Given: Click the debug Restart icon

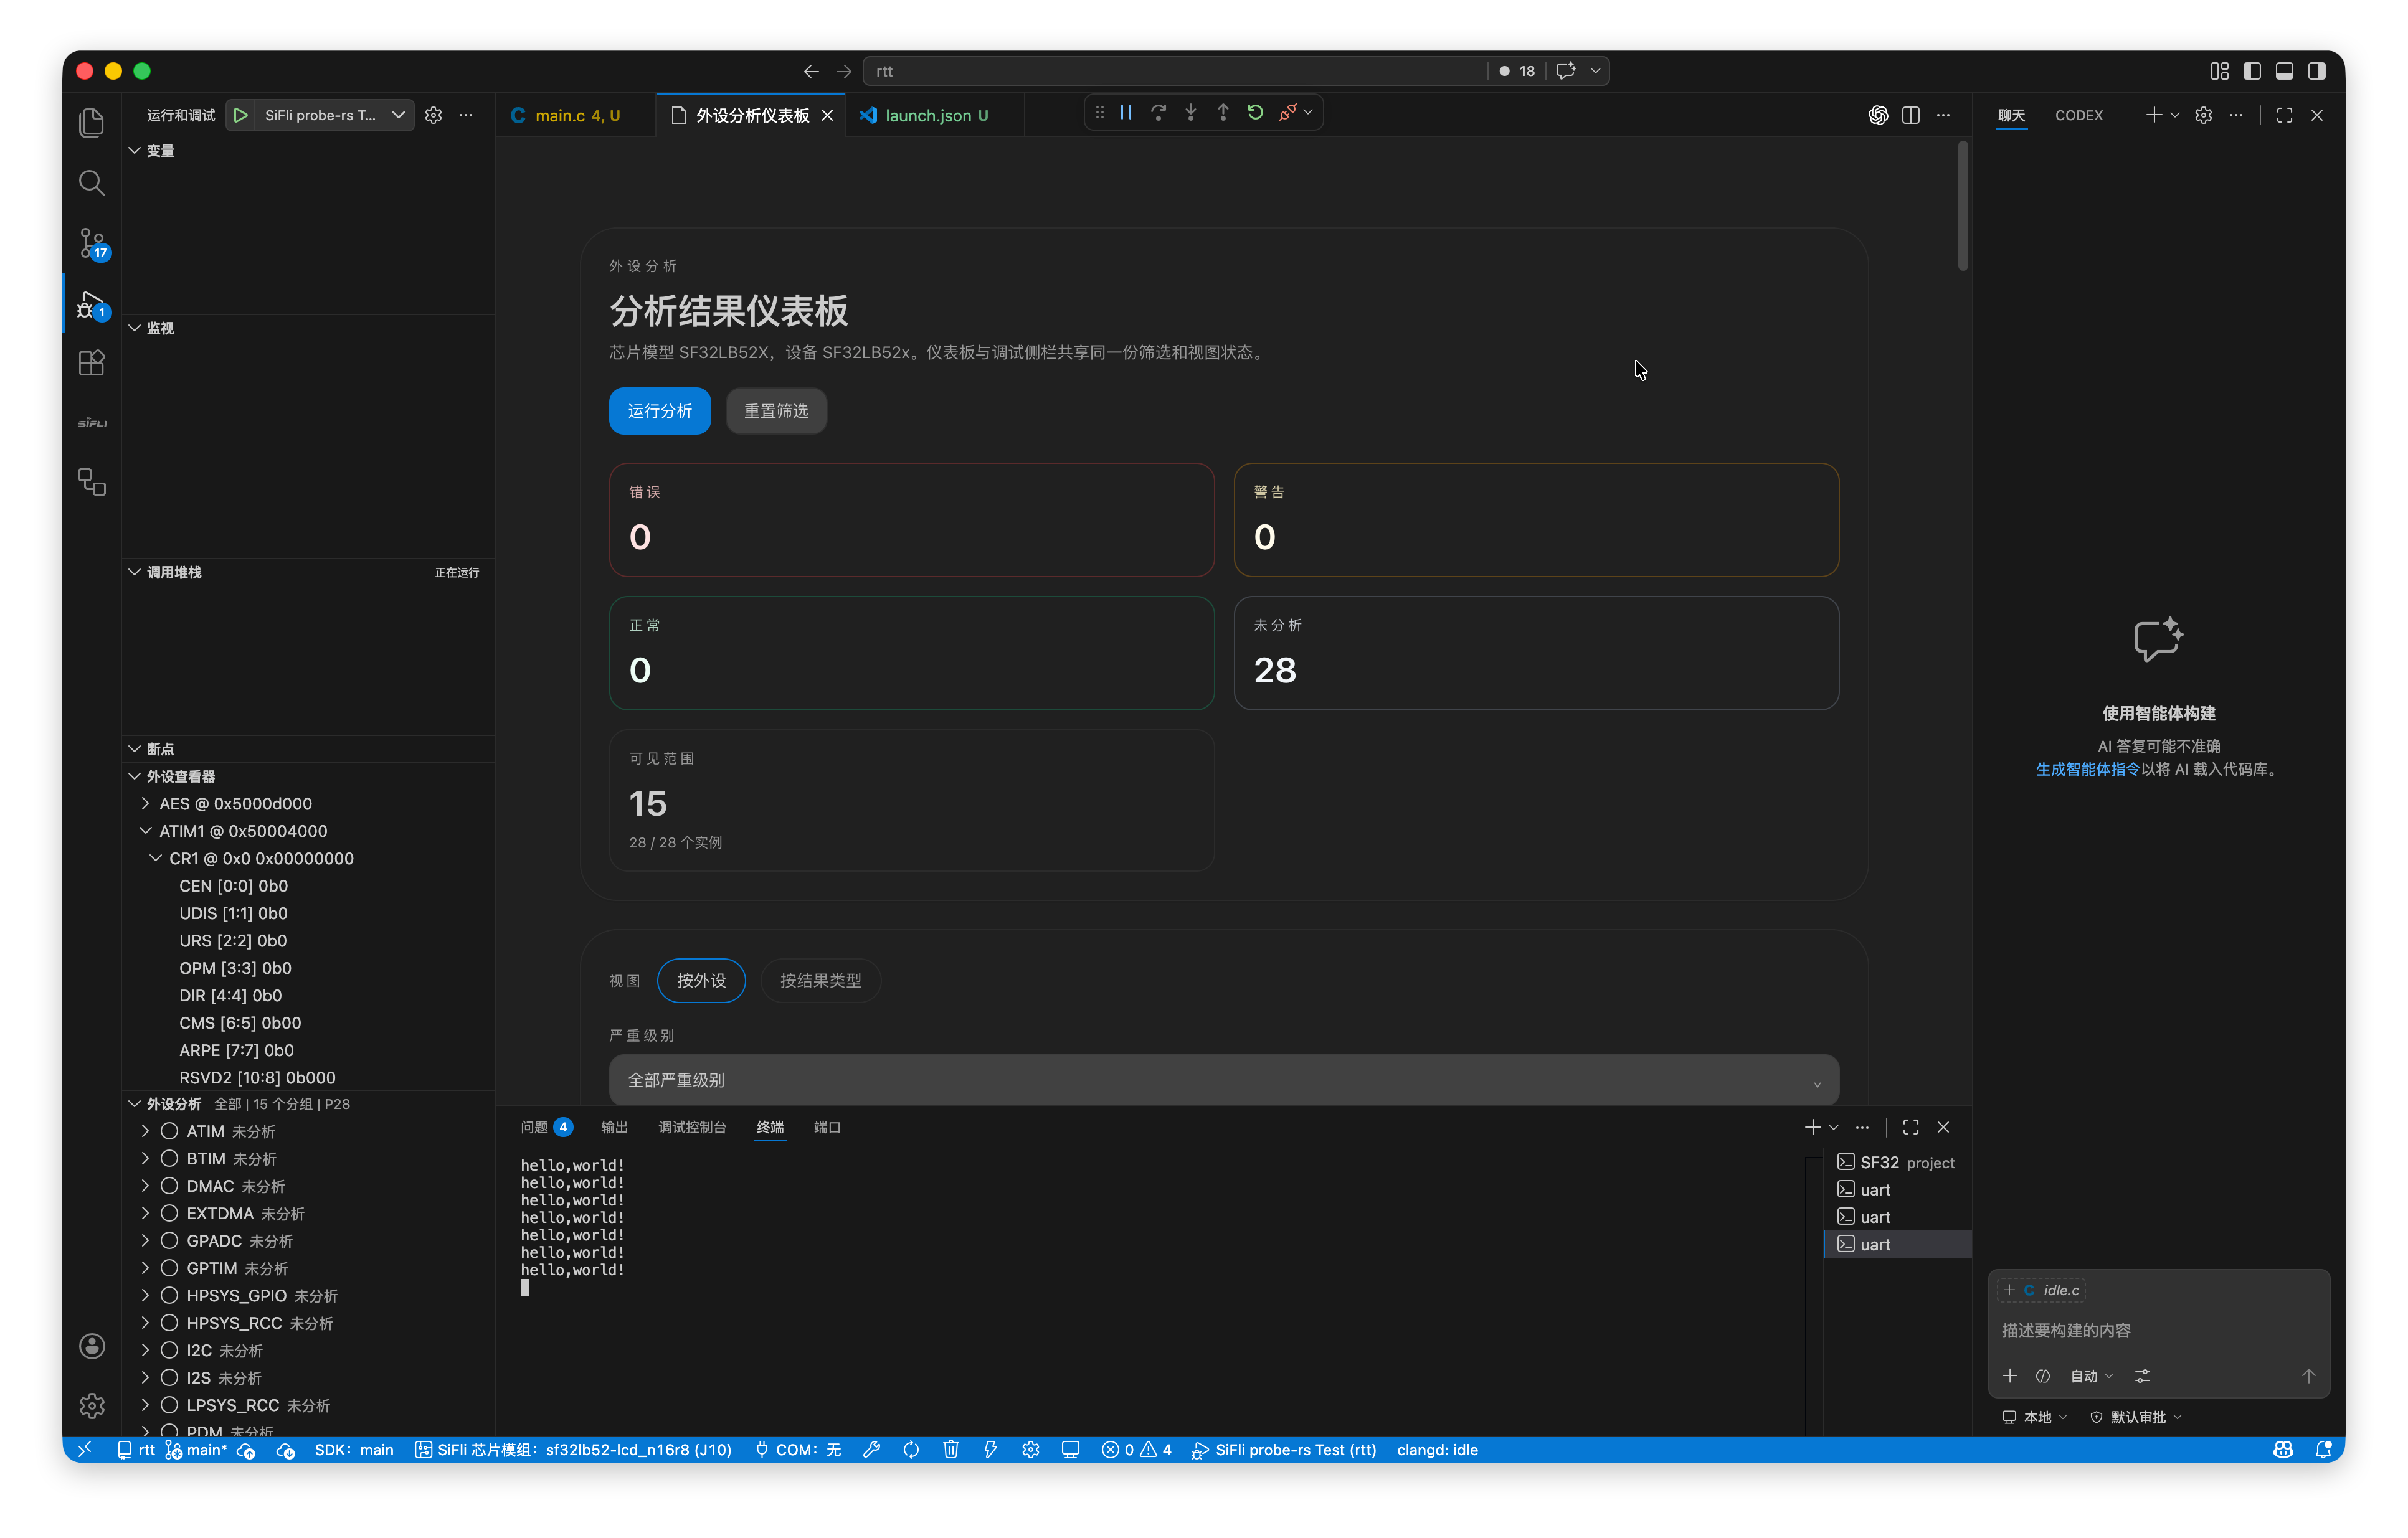Looking at the screenshot, I should coord(1255,113).
